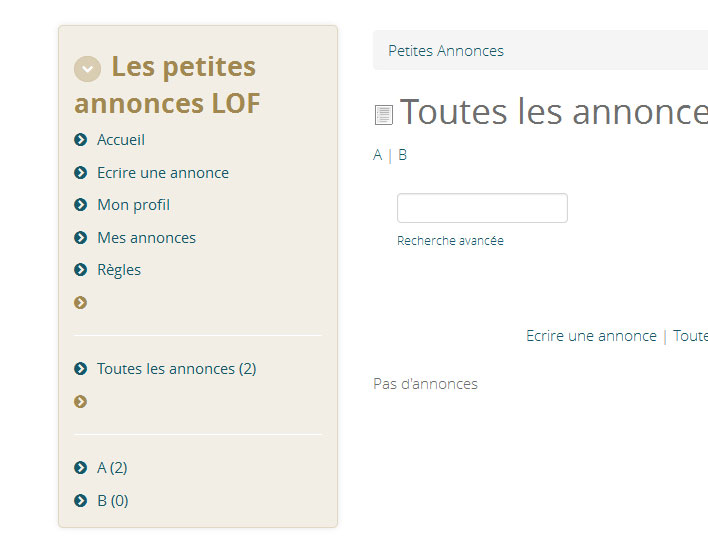This screenshot has width=708, height=554.
Task: Click the arrow icon next to Ecrire une annonce
Action: pos(80,172)
